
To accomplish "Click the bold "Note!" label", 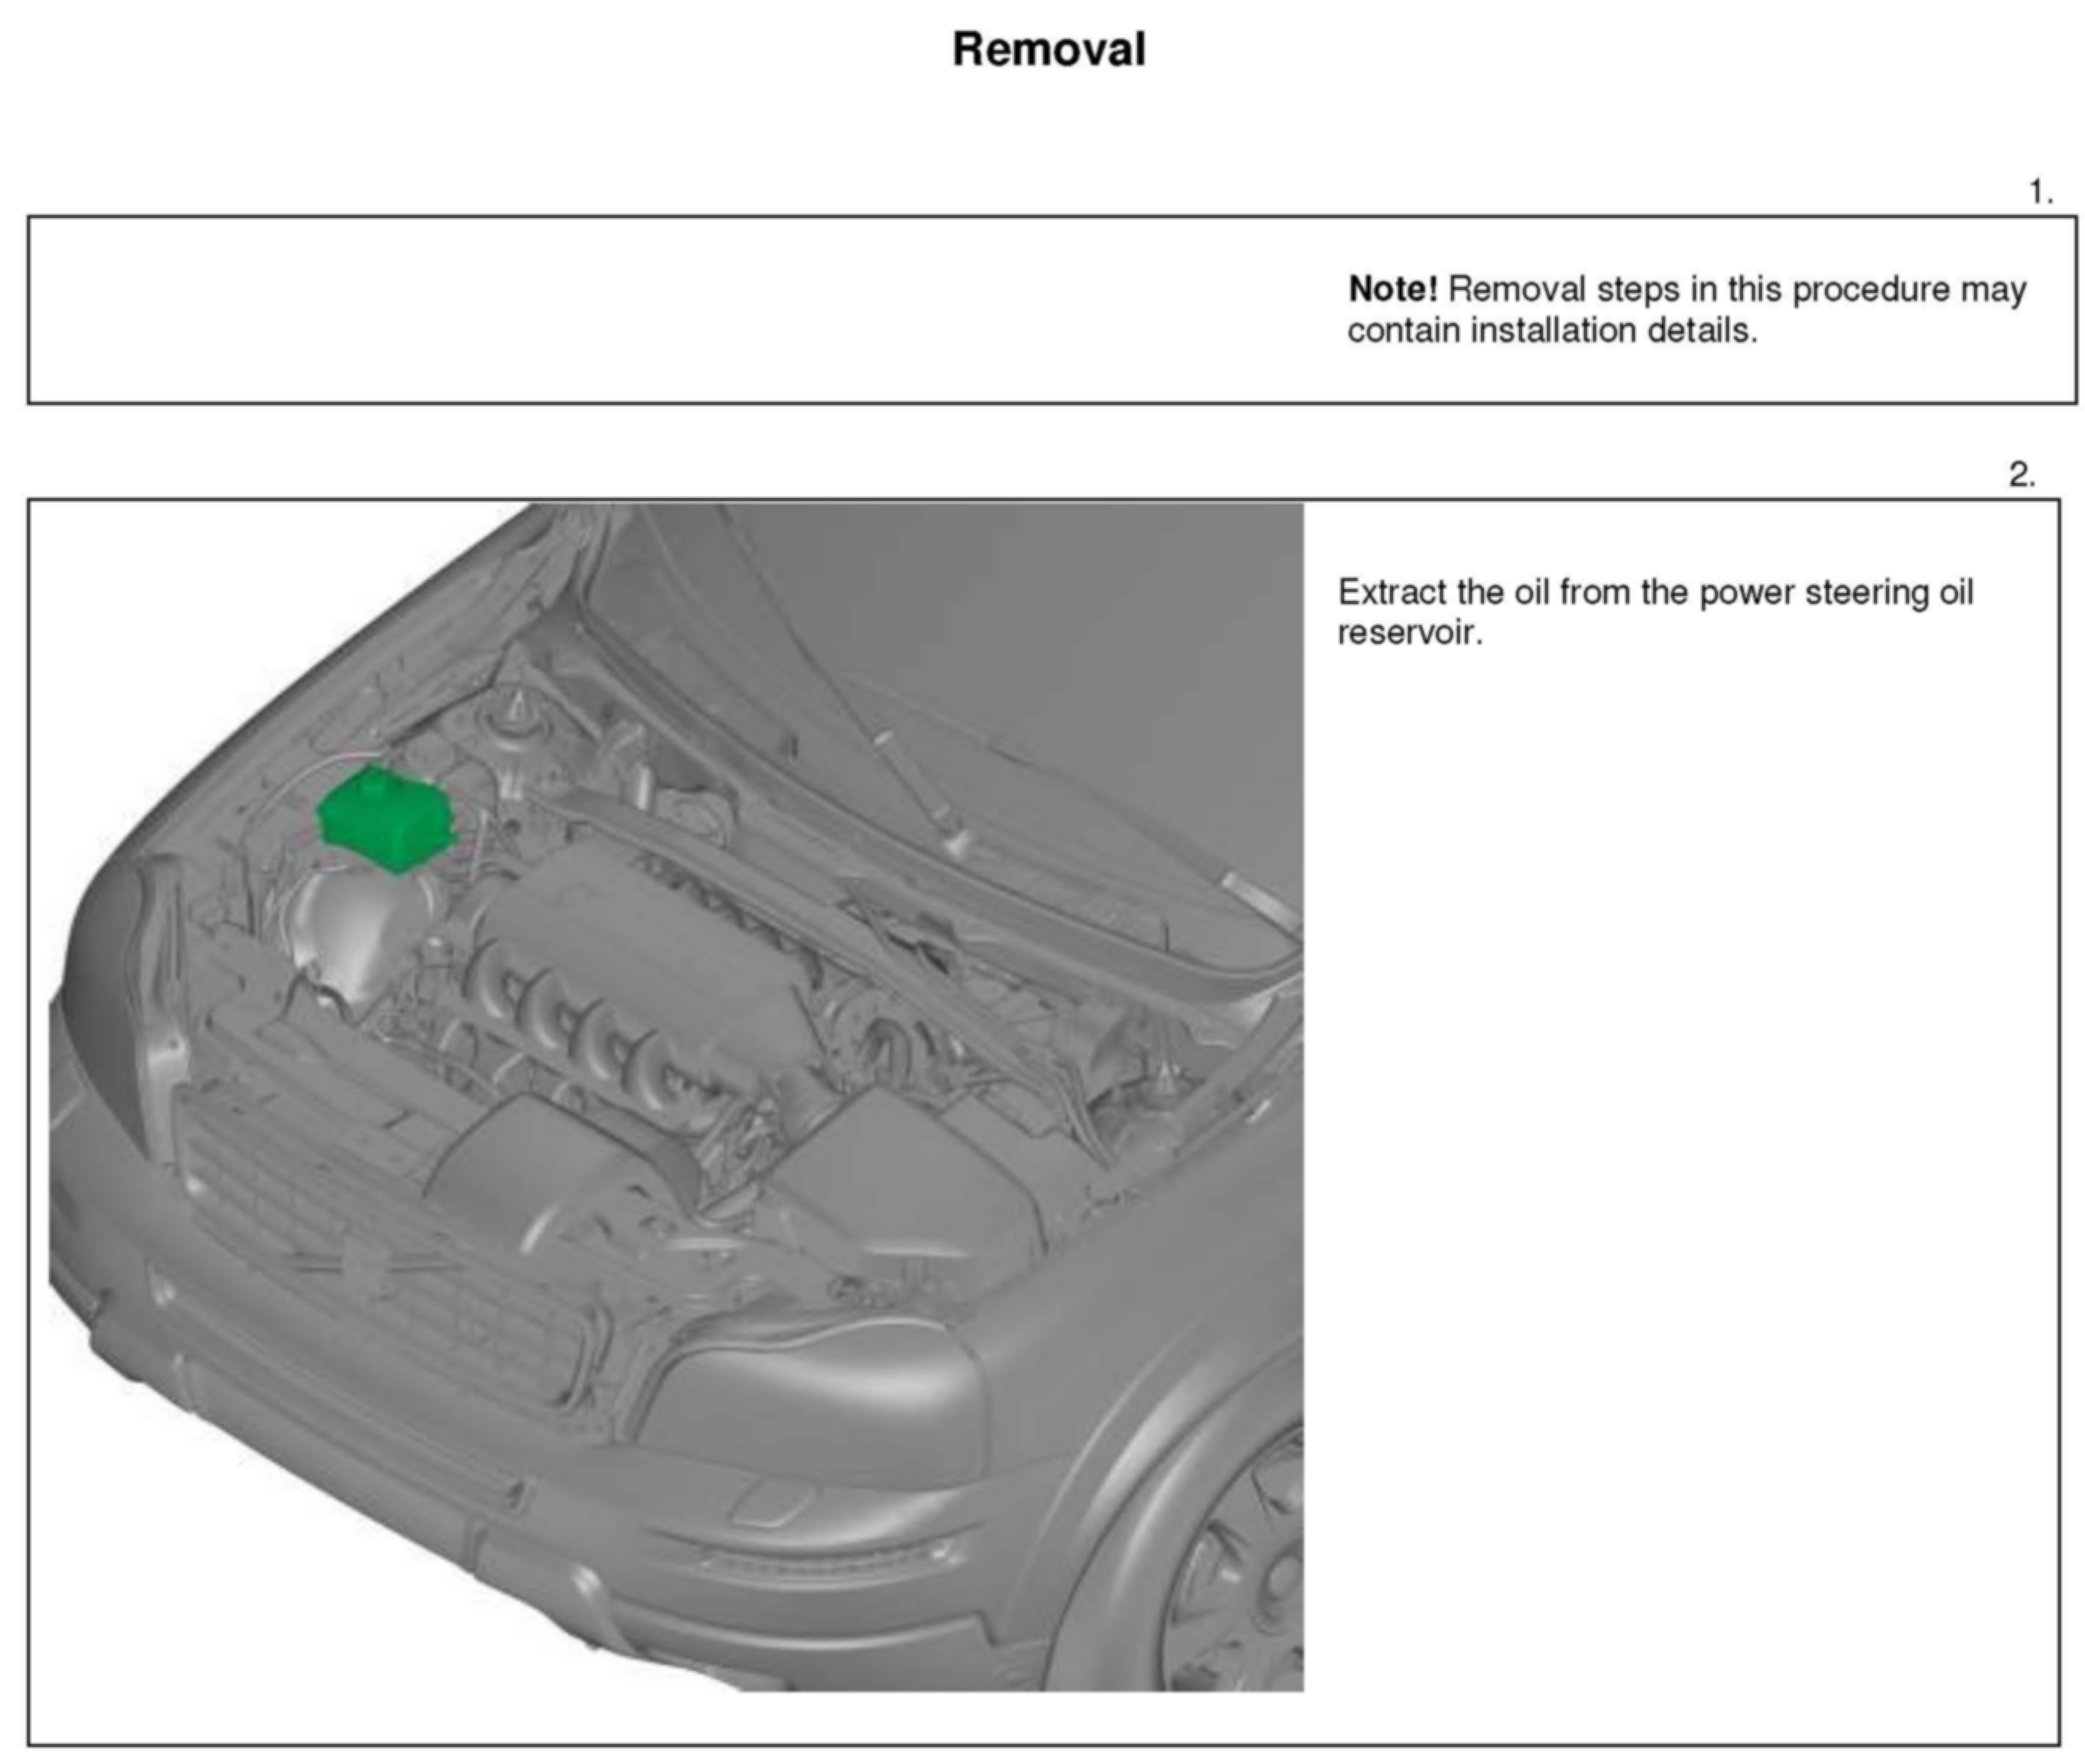I will [x=1391, y=289].
